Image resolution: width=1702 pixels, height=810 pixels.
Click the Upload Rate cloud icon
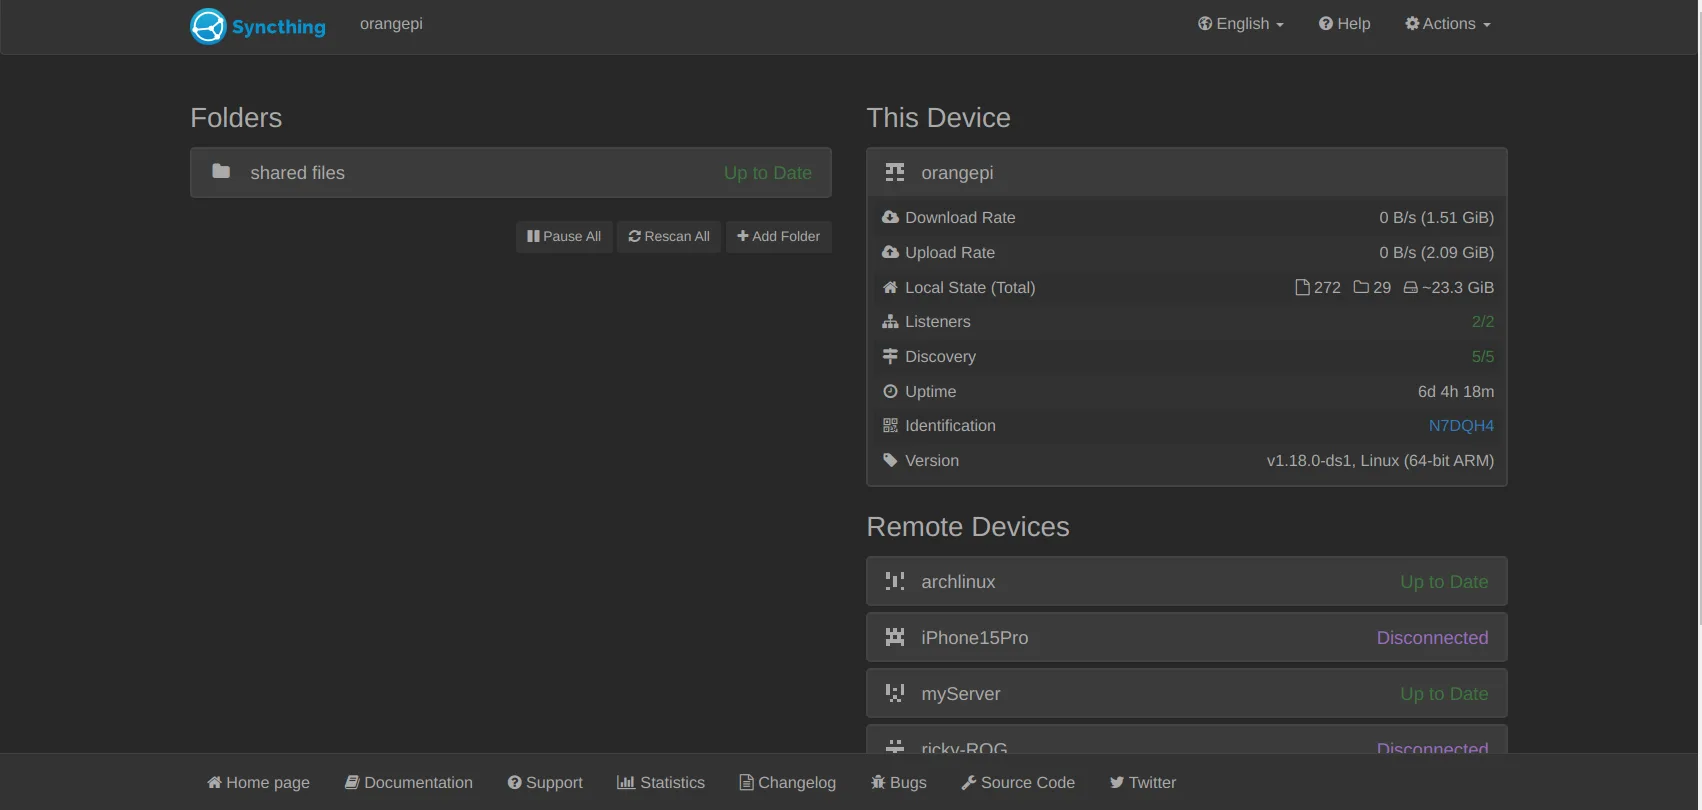(890, 252)
